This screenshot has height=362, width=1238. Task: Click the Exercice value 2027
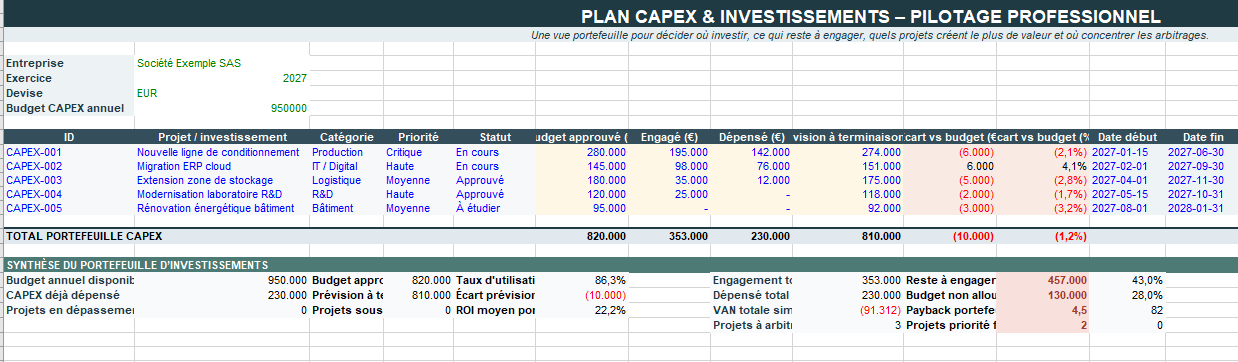click(221, 78)
